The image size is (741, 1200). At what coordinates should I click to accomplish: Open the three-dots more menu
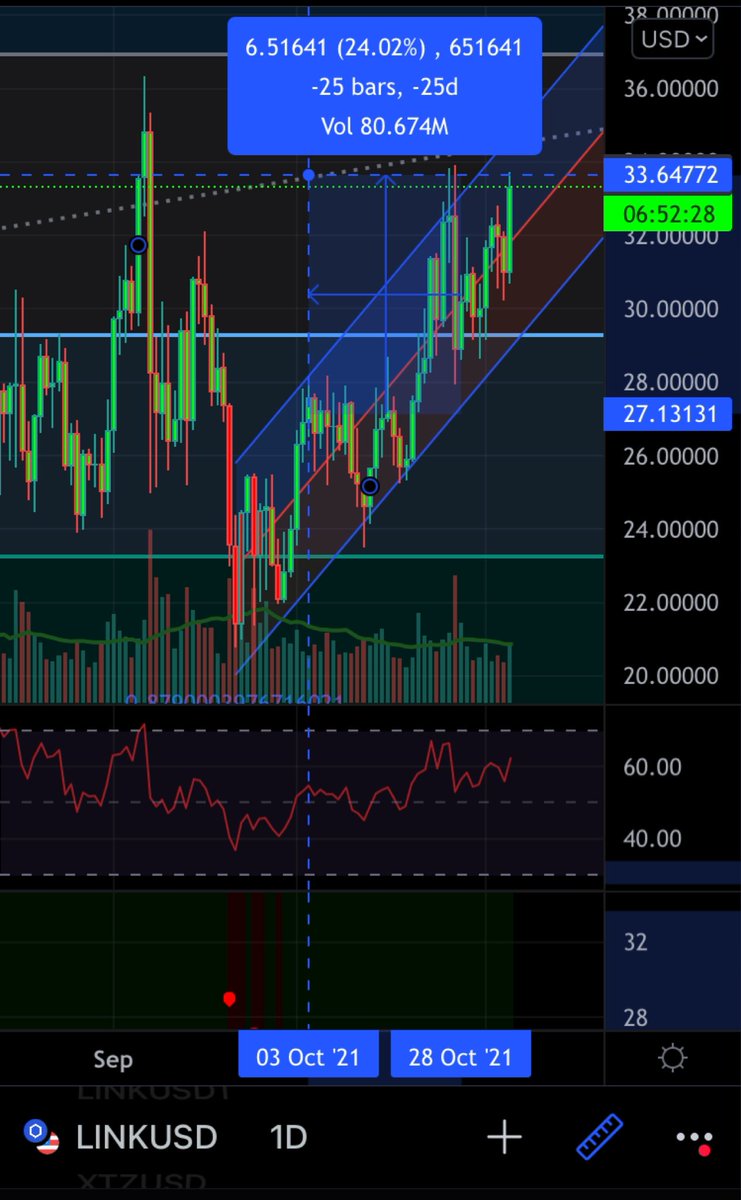tap(693, 1139)
